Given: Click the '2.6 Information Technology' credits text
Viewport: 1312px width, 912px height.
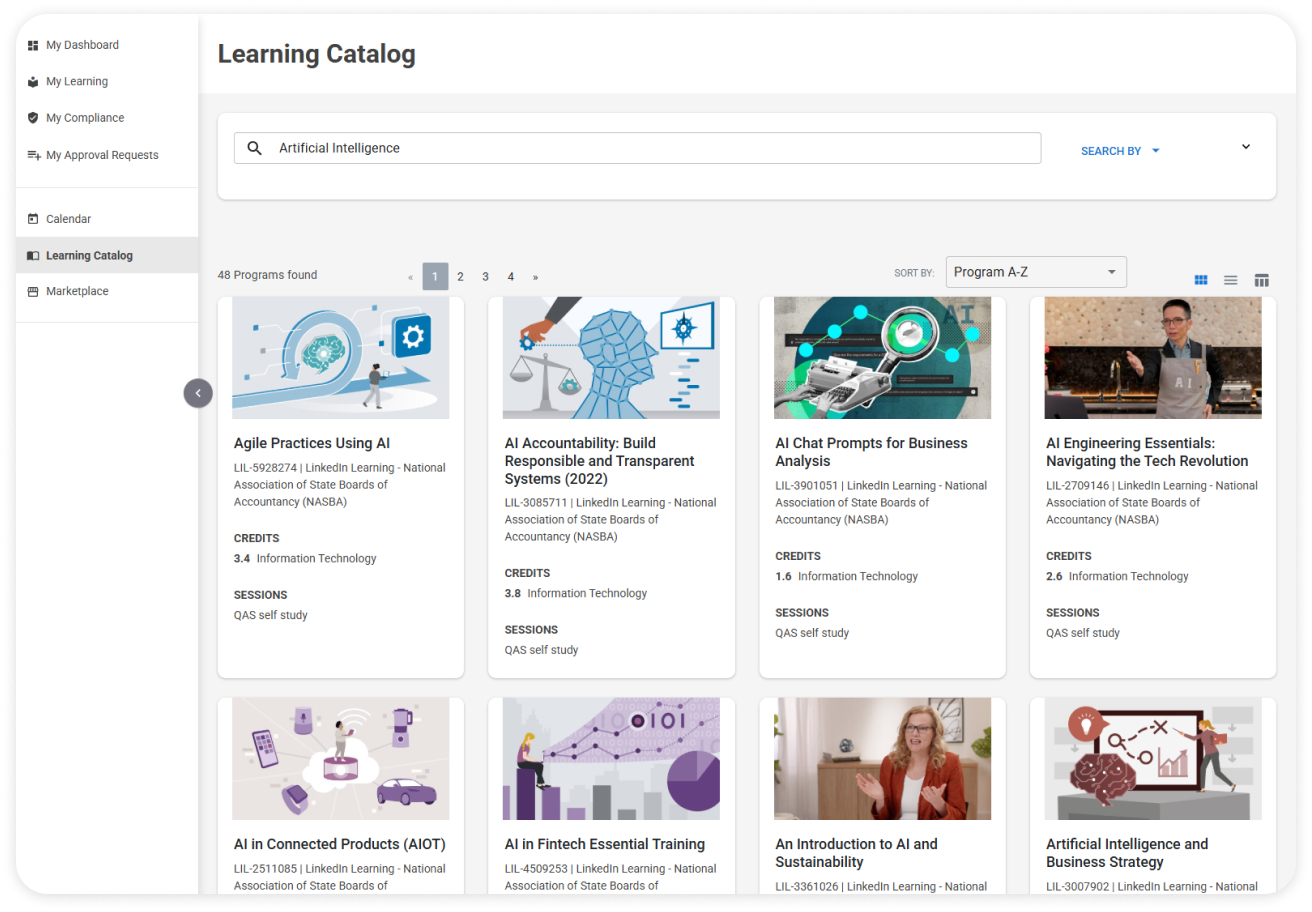Looking at the screenshot, I should [x=1117, y=577].
